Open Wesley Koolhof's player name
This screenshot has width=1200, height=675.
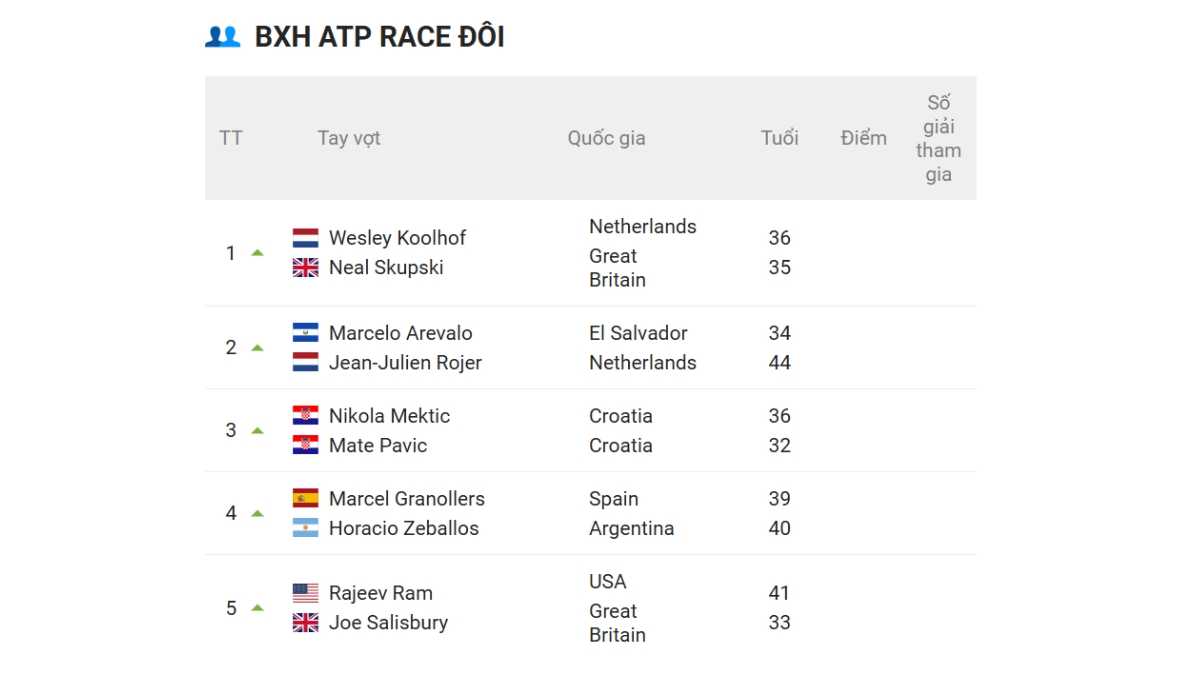coord(397,238)
